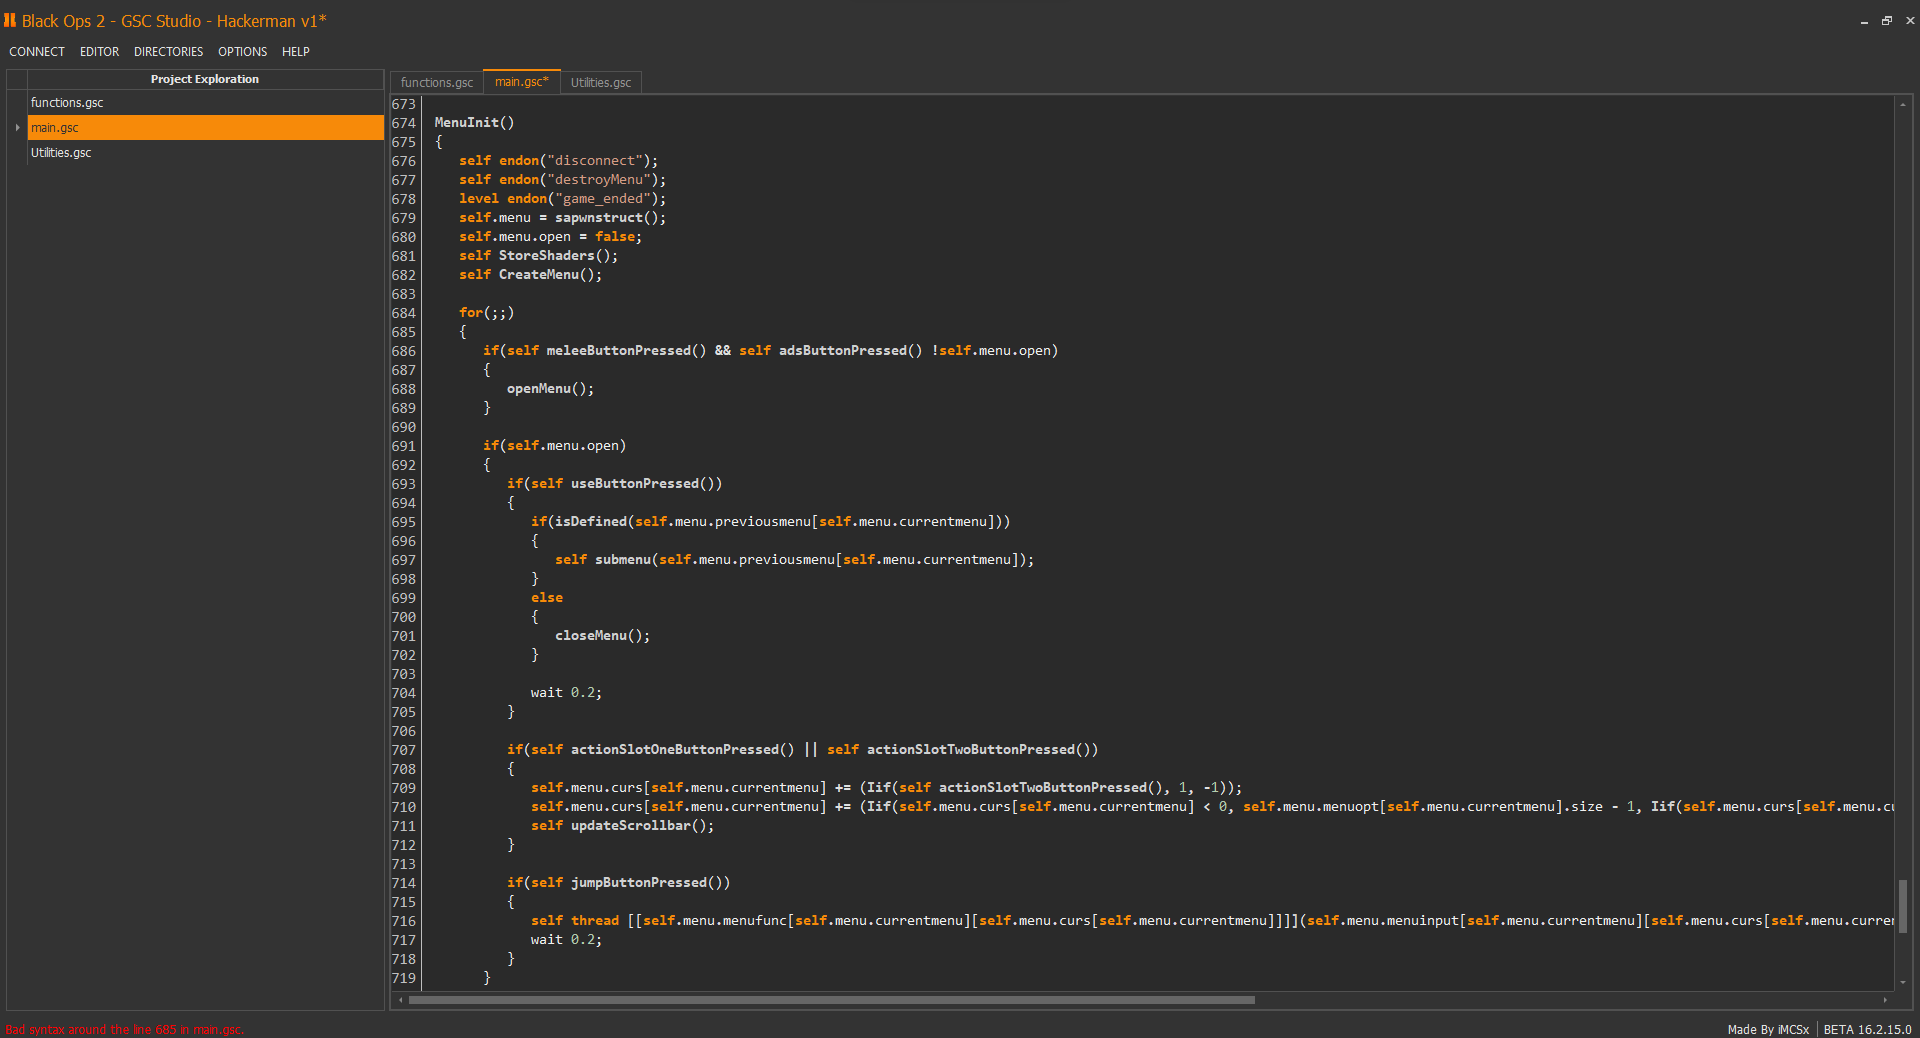Select functions.gsc in Project Exploration

[x=67, y=103]
